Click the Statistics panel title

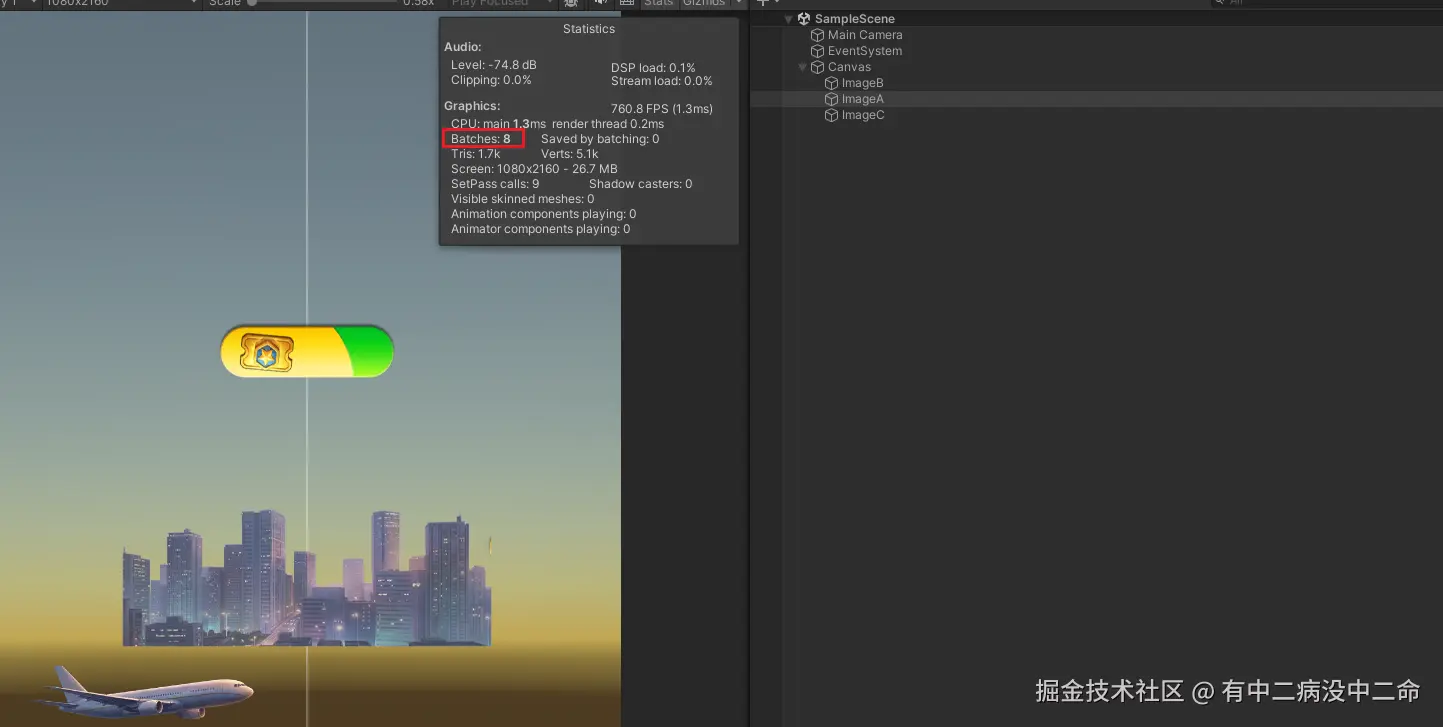point(589,29)
